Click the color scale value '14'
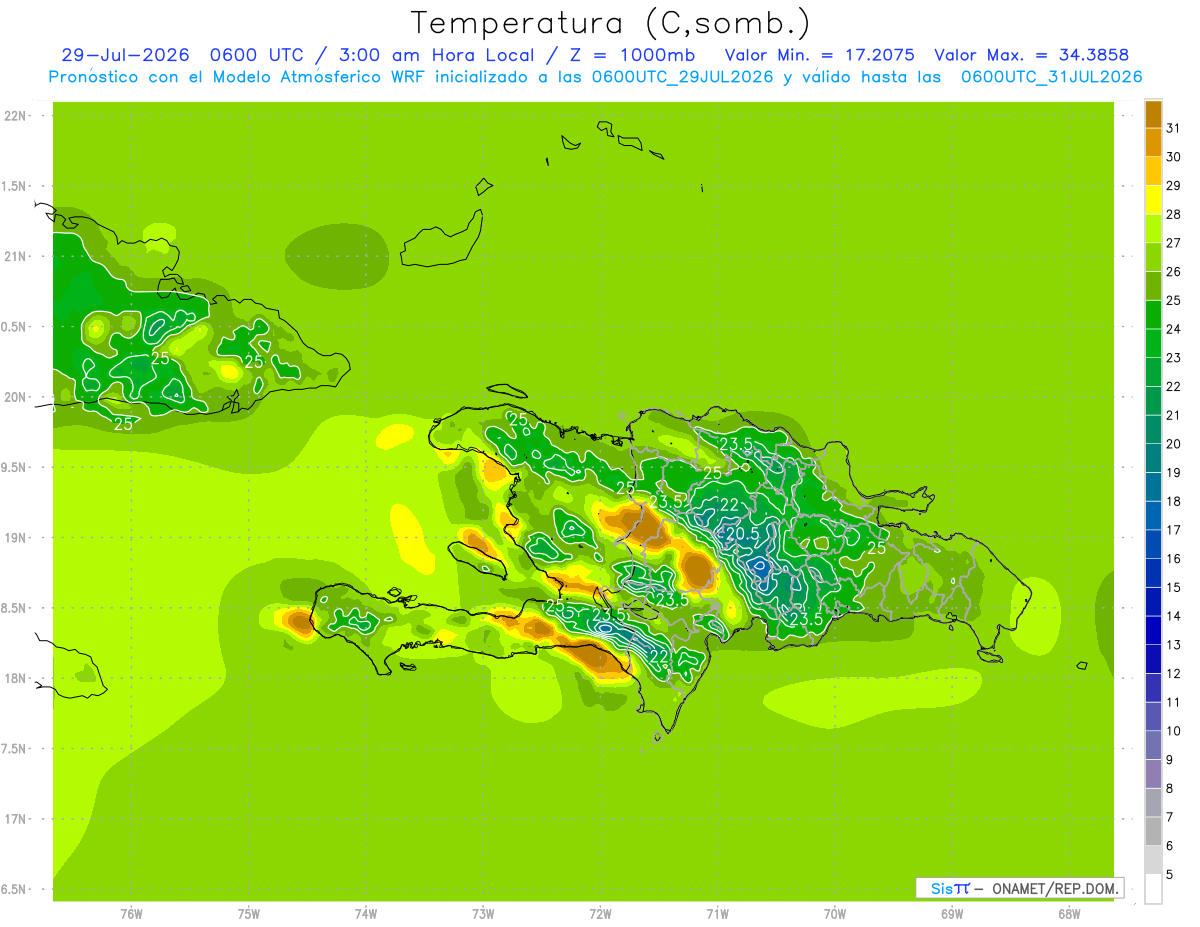Image resolution: width=1200 pixels, height=927 pixels. [1174, 616]
